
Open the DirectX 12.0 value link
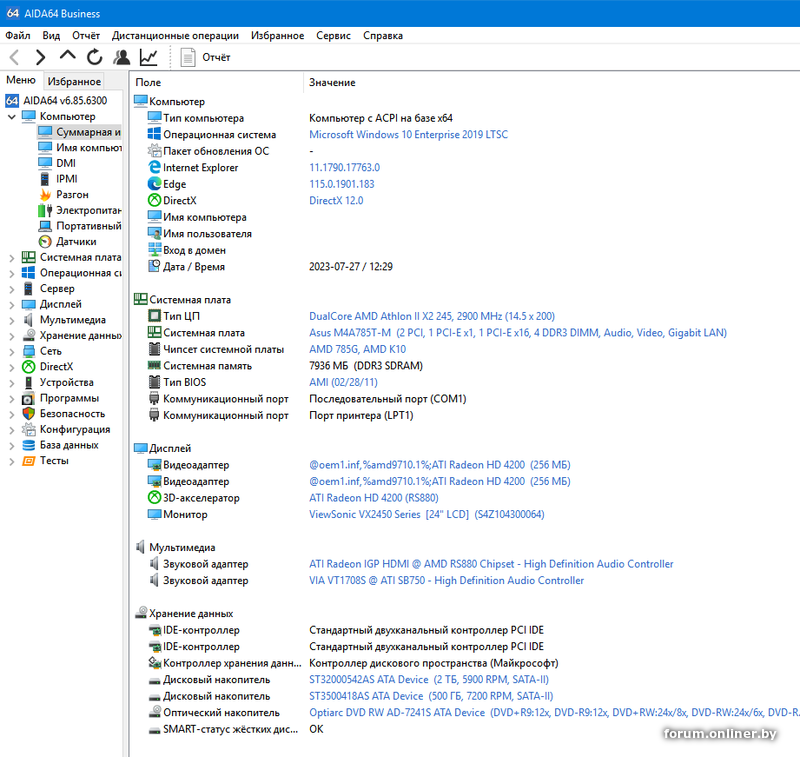pyautogui.click(x=336, y=200)
